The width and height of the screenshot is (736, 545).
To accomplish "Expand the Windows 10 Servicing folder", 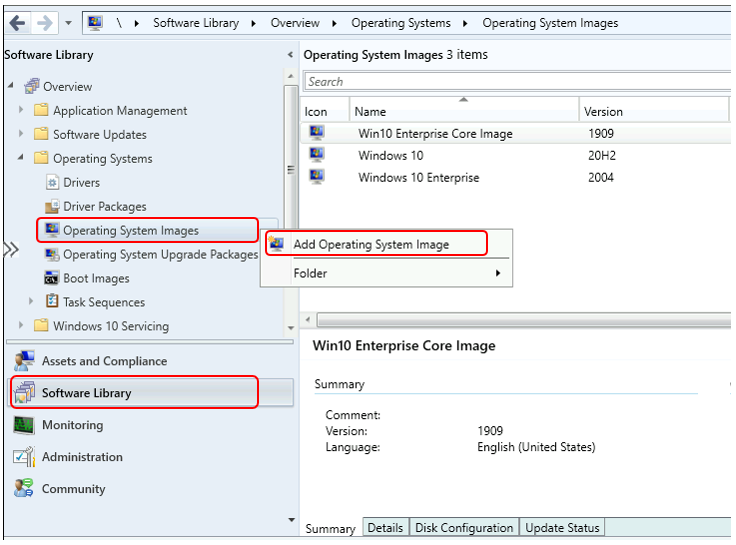I will 21,325.
